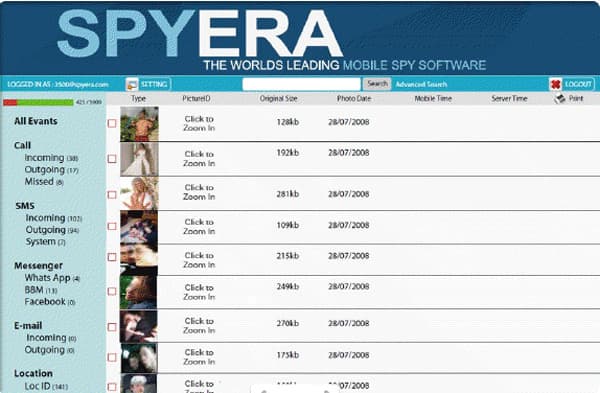The height and width of the screenshot is (393, 600).
Task: Tick the checkbox for the 128kb photo
Action: tap(112, 123)
